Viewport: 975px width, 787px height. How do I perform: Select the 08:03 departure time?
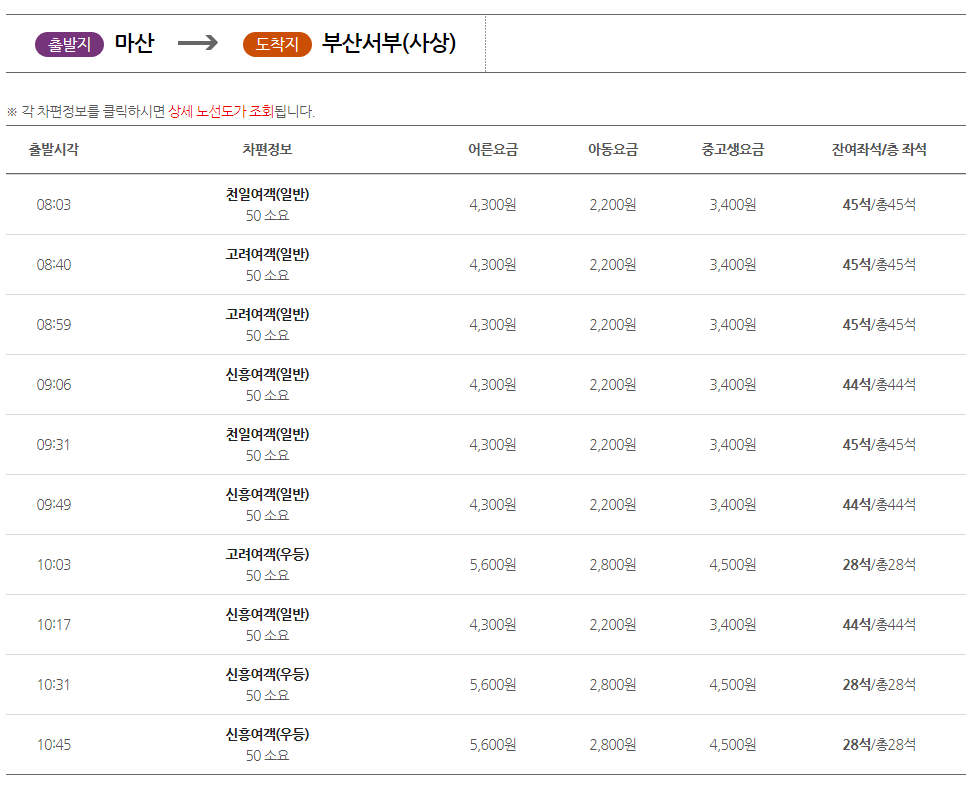click(53, 205)
